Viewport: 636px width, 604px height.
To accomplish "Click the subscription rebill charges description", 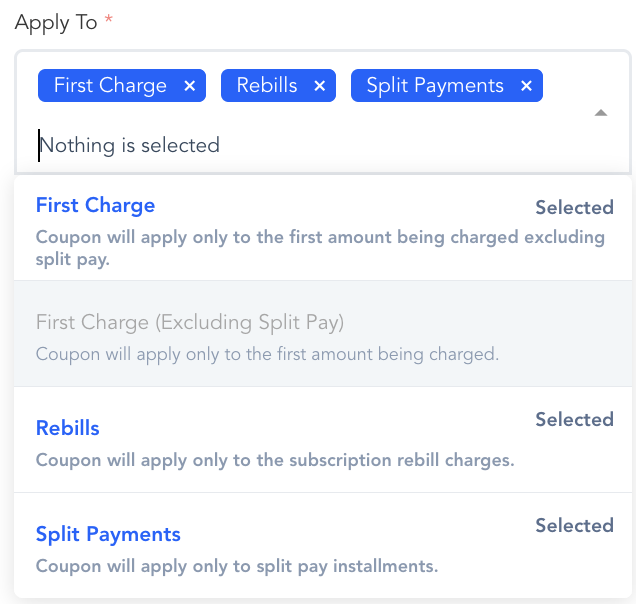I will coord(275,460).
